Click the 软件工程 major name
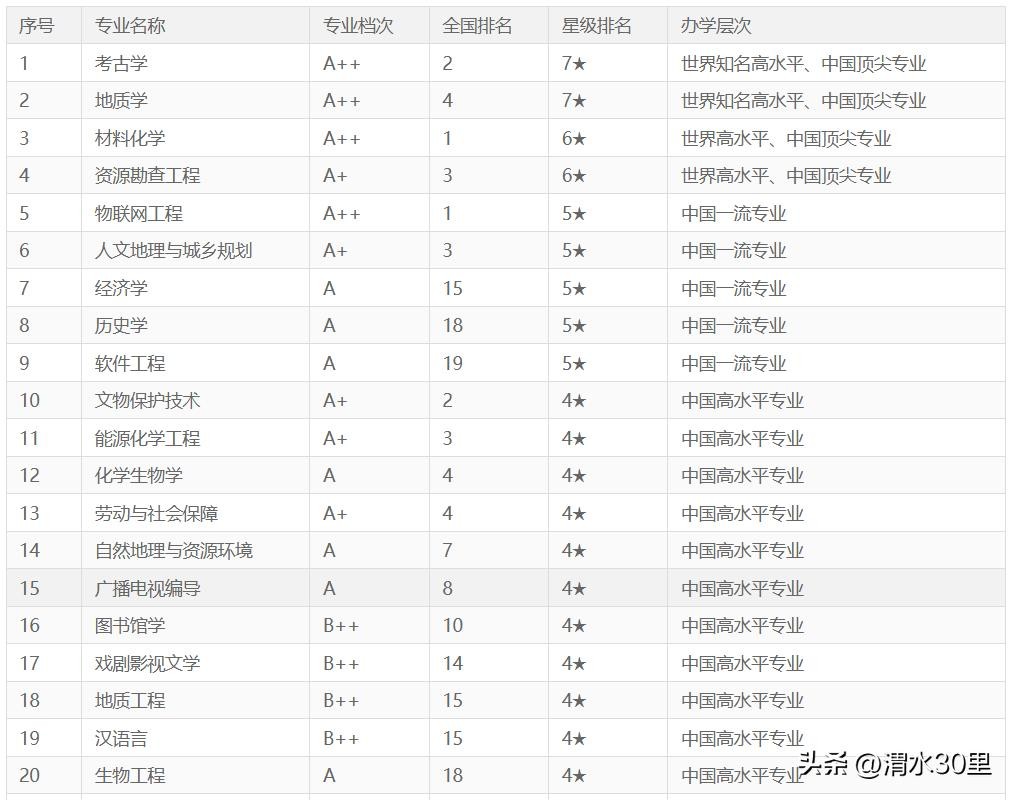The width and height of the screenshot is (1015, 800). pos(130,364)
